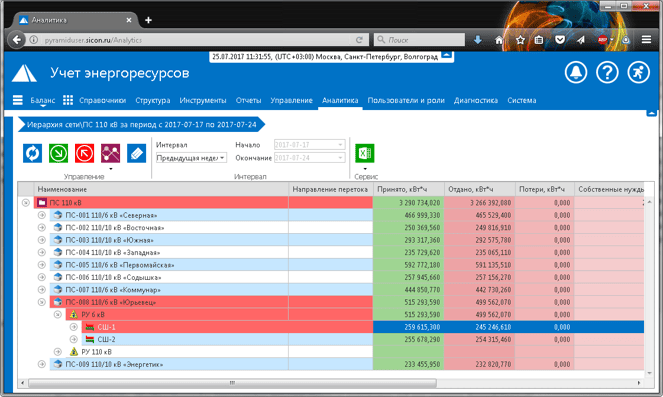This screenshot has height=397, width=663.
Task: Click the red circular arrow icon
Action: (84, 153)
